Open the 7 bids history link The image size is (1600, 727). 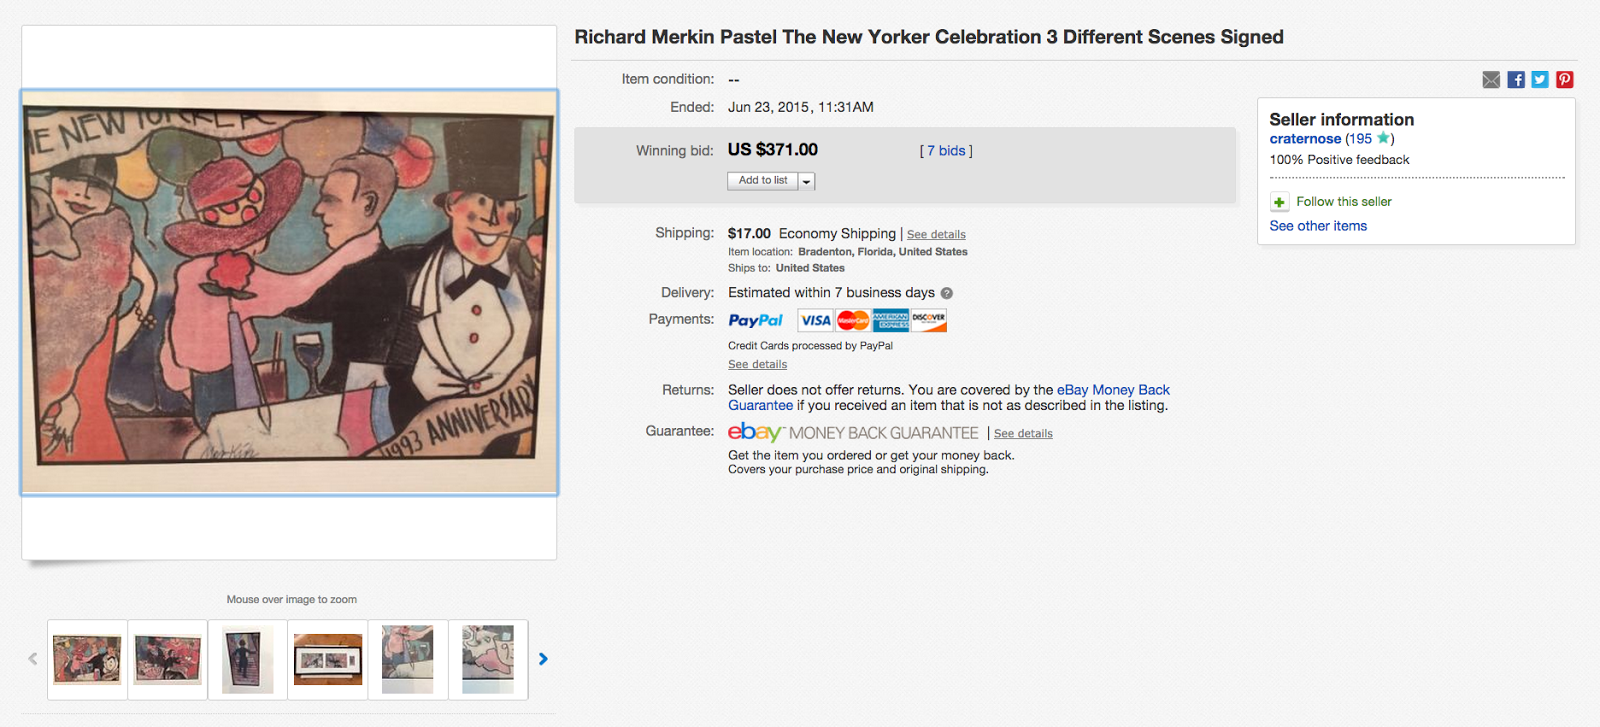coord(946,151)
